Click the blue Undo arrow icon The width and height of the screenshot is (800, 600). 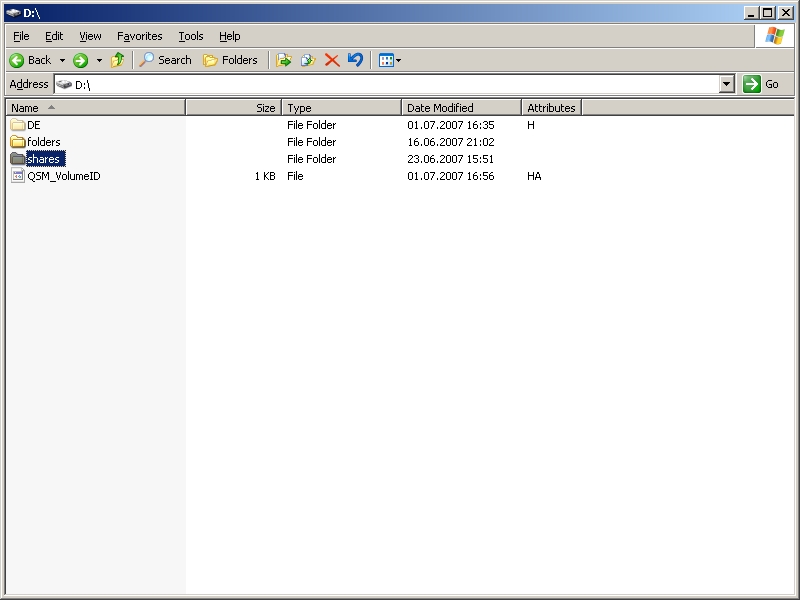pyautogui.click(x=355, y=60)
